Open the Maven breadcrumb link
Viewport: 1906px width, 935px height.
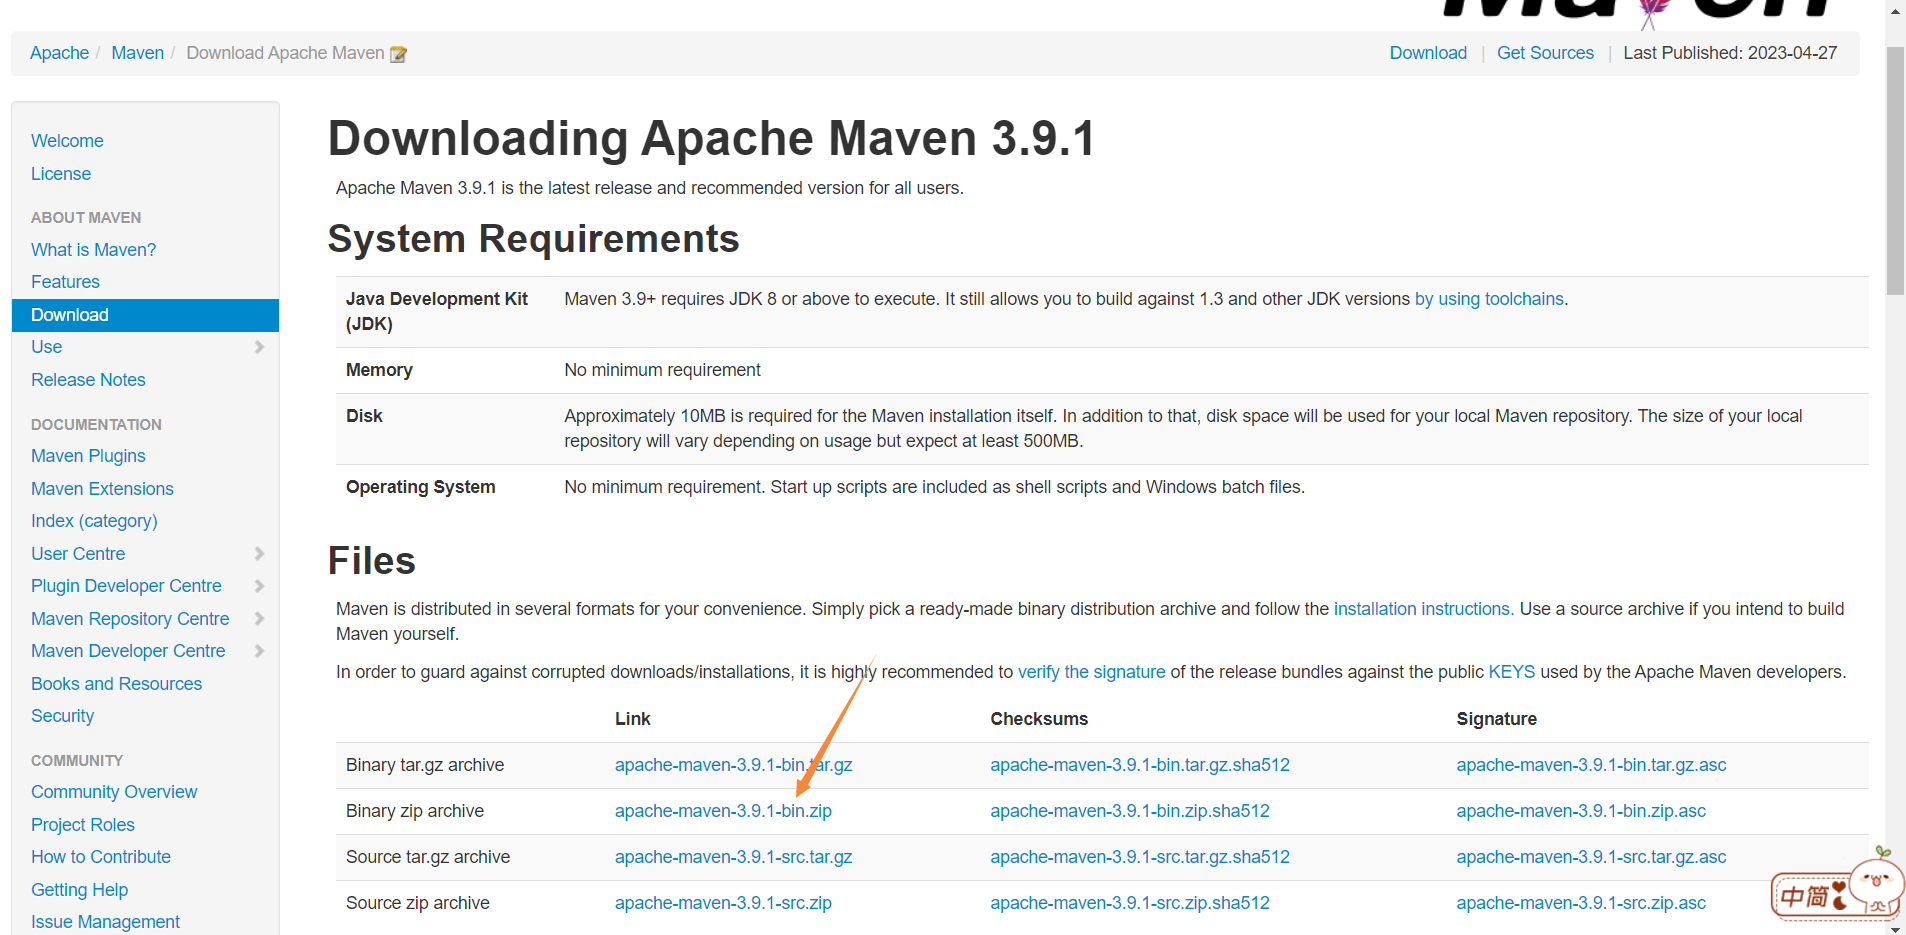tap(137, 53)
